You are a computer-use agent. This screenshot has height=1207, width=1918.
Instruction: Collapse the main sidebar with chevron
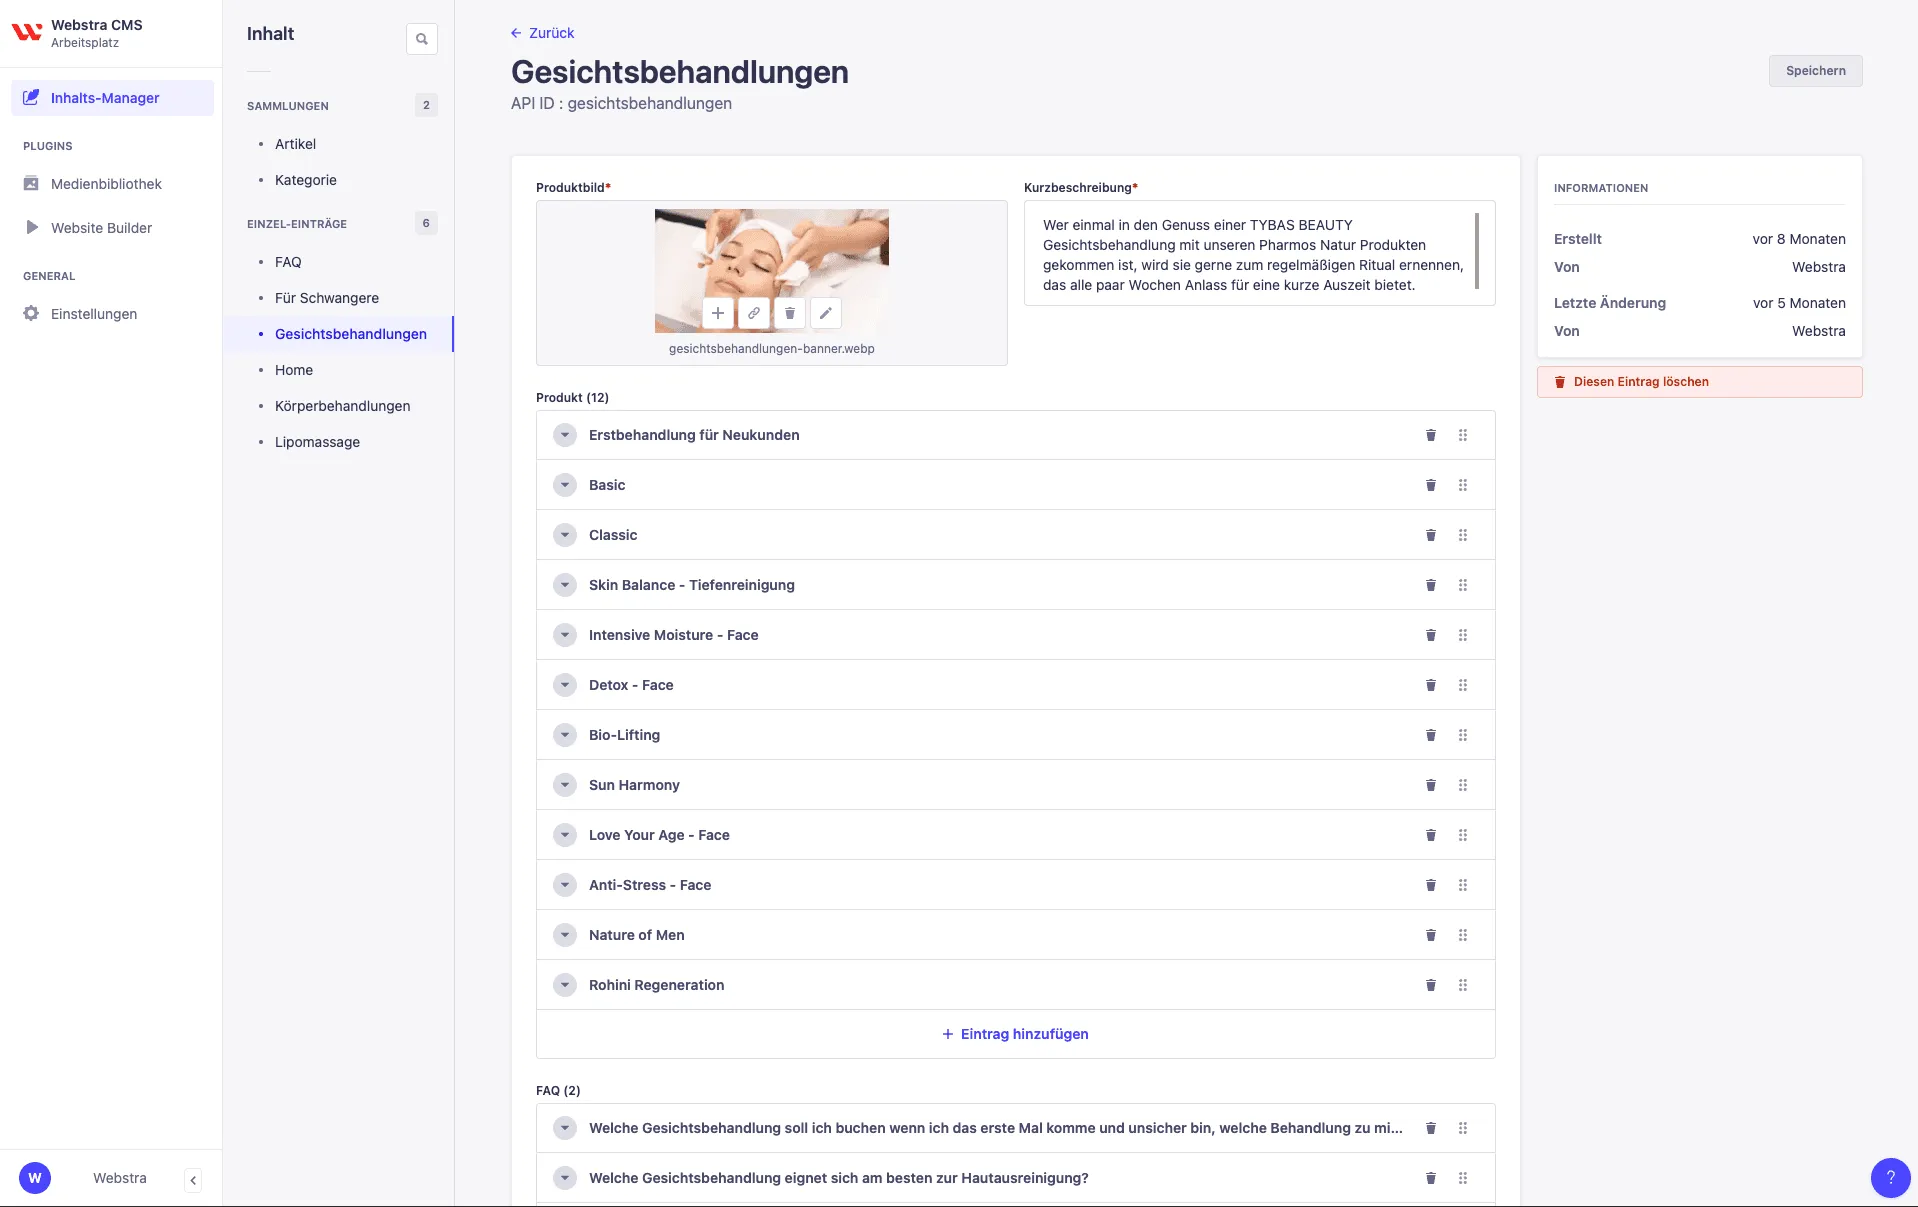[193, 1180]
